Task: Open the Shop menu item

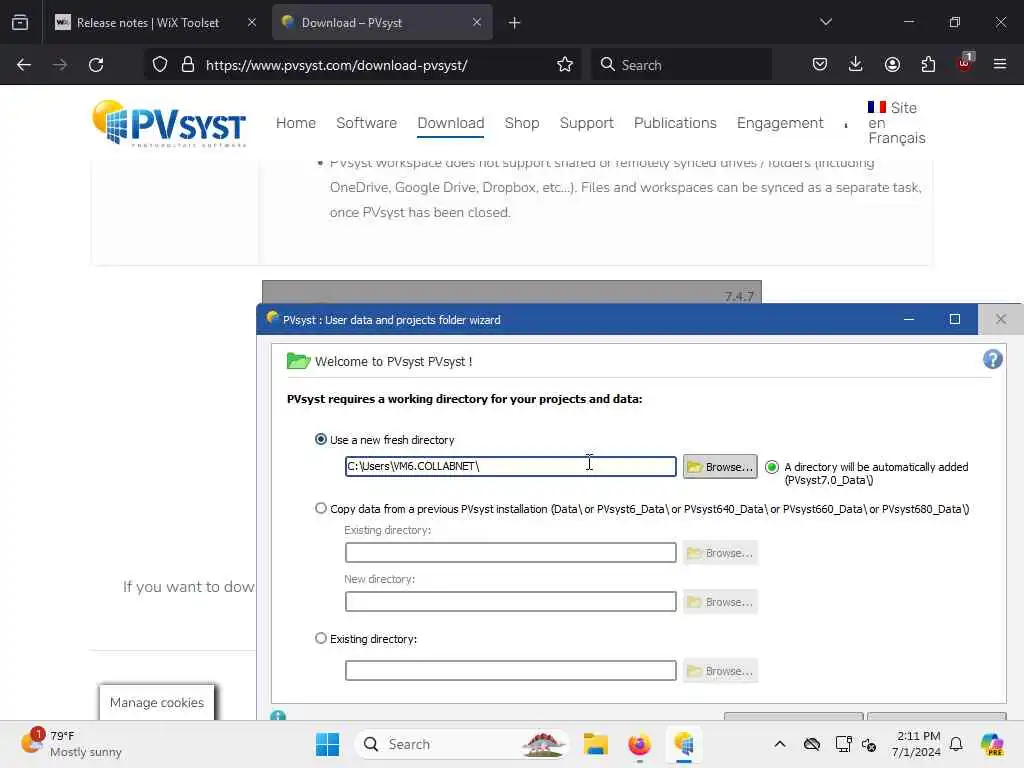Action: (522, 123)
